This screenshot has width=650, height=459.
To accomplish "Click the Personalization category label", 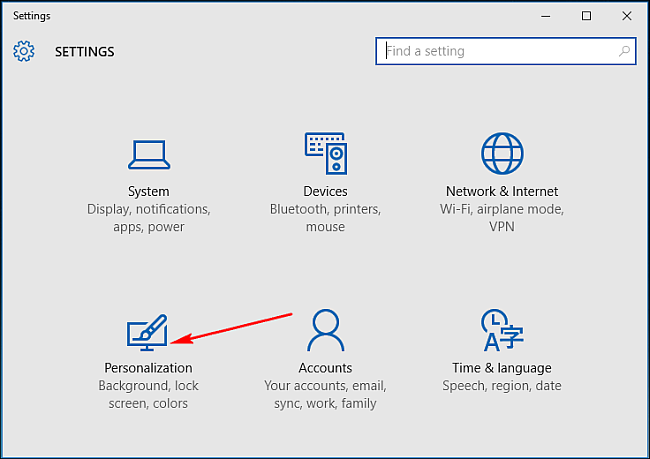I will (148, 368).
